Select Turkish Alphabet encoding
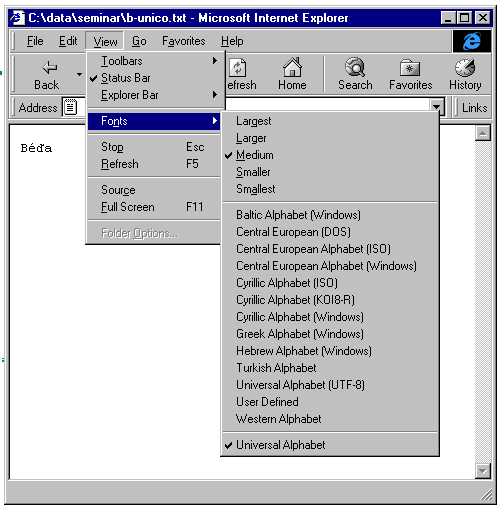Viewport: 503px width, 508px height. (x=330, y=368)
